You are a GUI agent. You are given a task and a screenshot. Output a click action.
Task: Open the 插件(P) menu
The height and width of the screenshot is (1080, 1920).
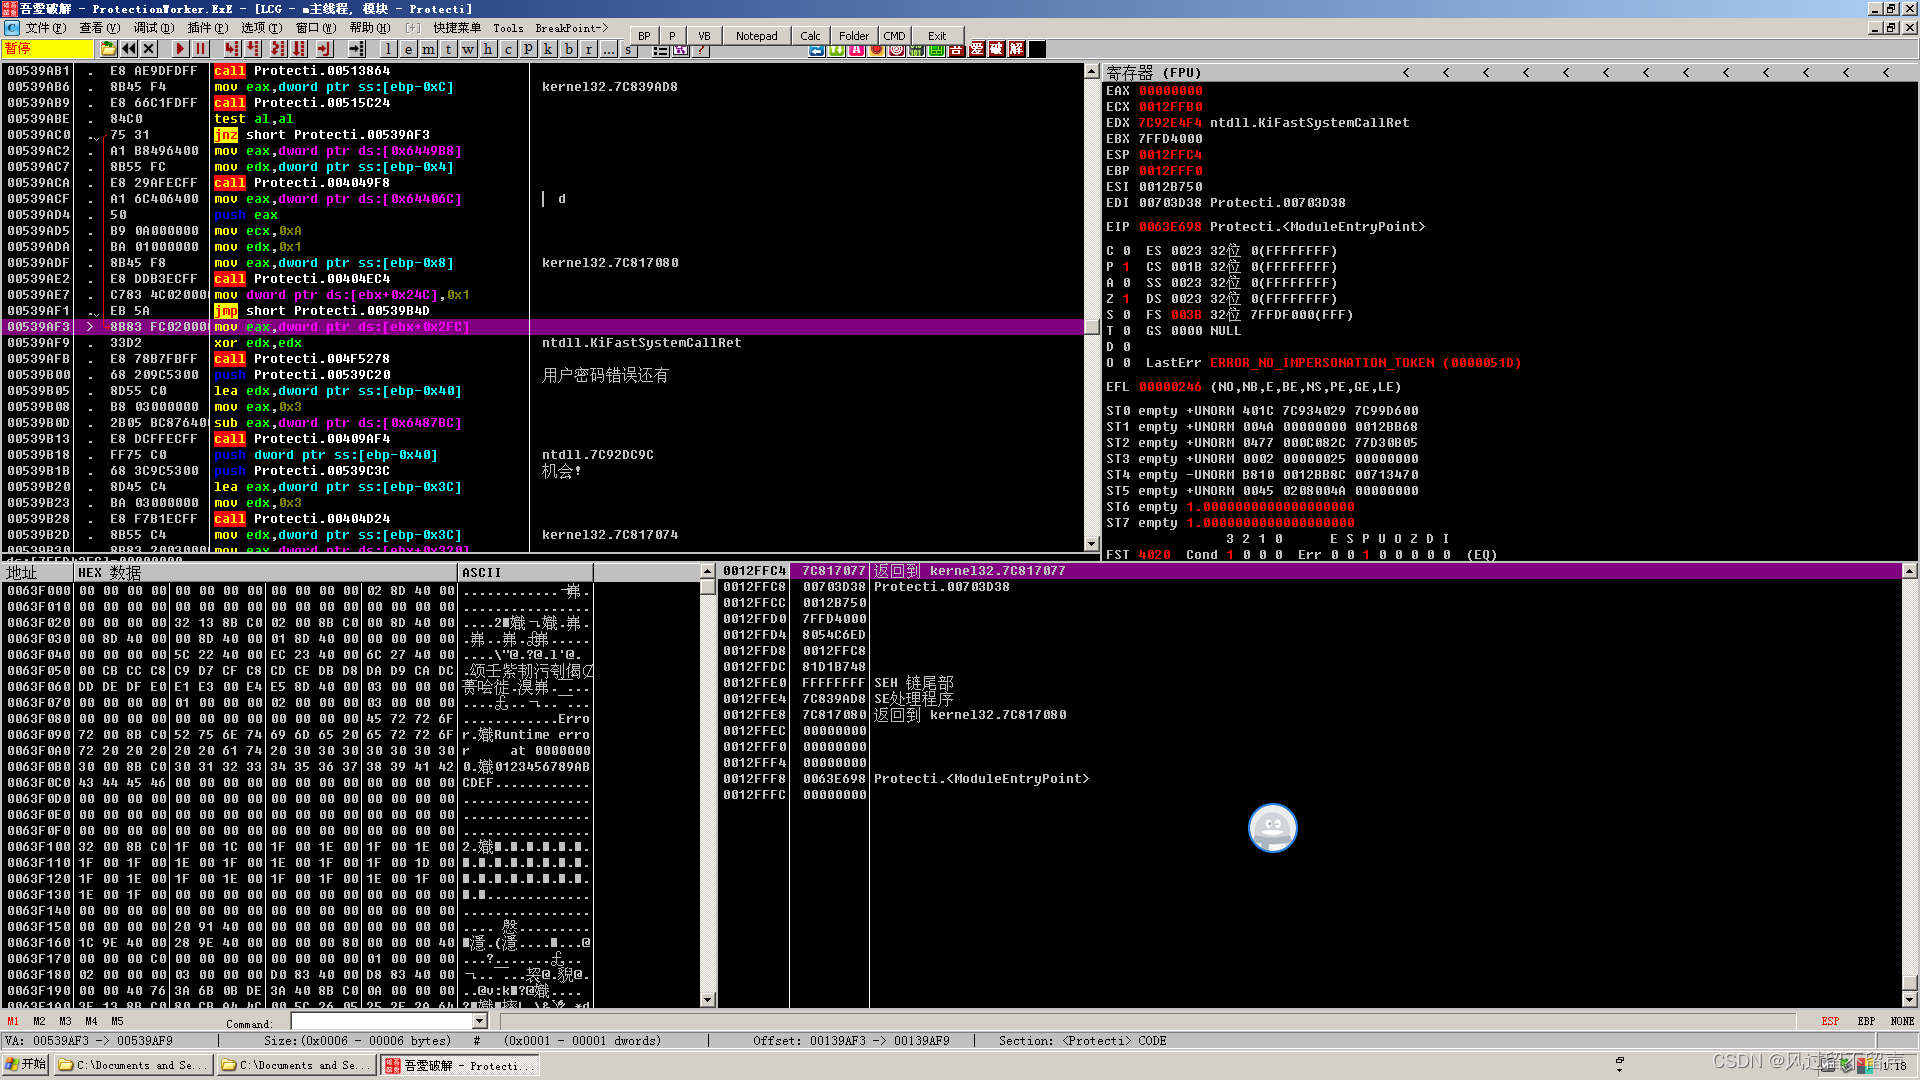[207, 28]
